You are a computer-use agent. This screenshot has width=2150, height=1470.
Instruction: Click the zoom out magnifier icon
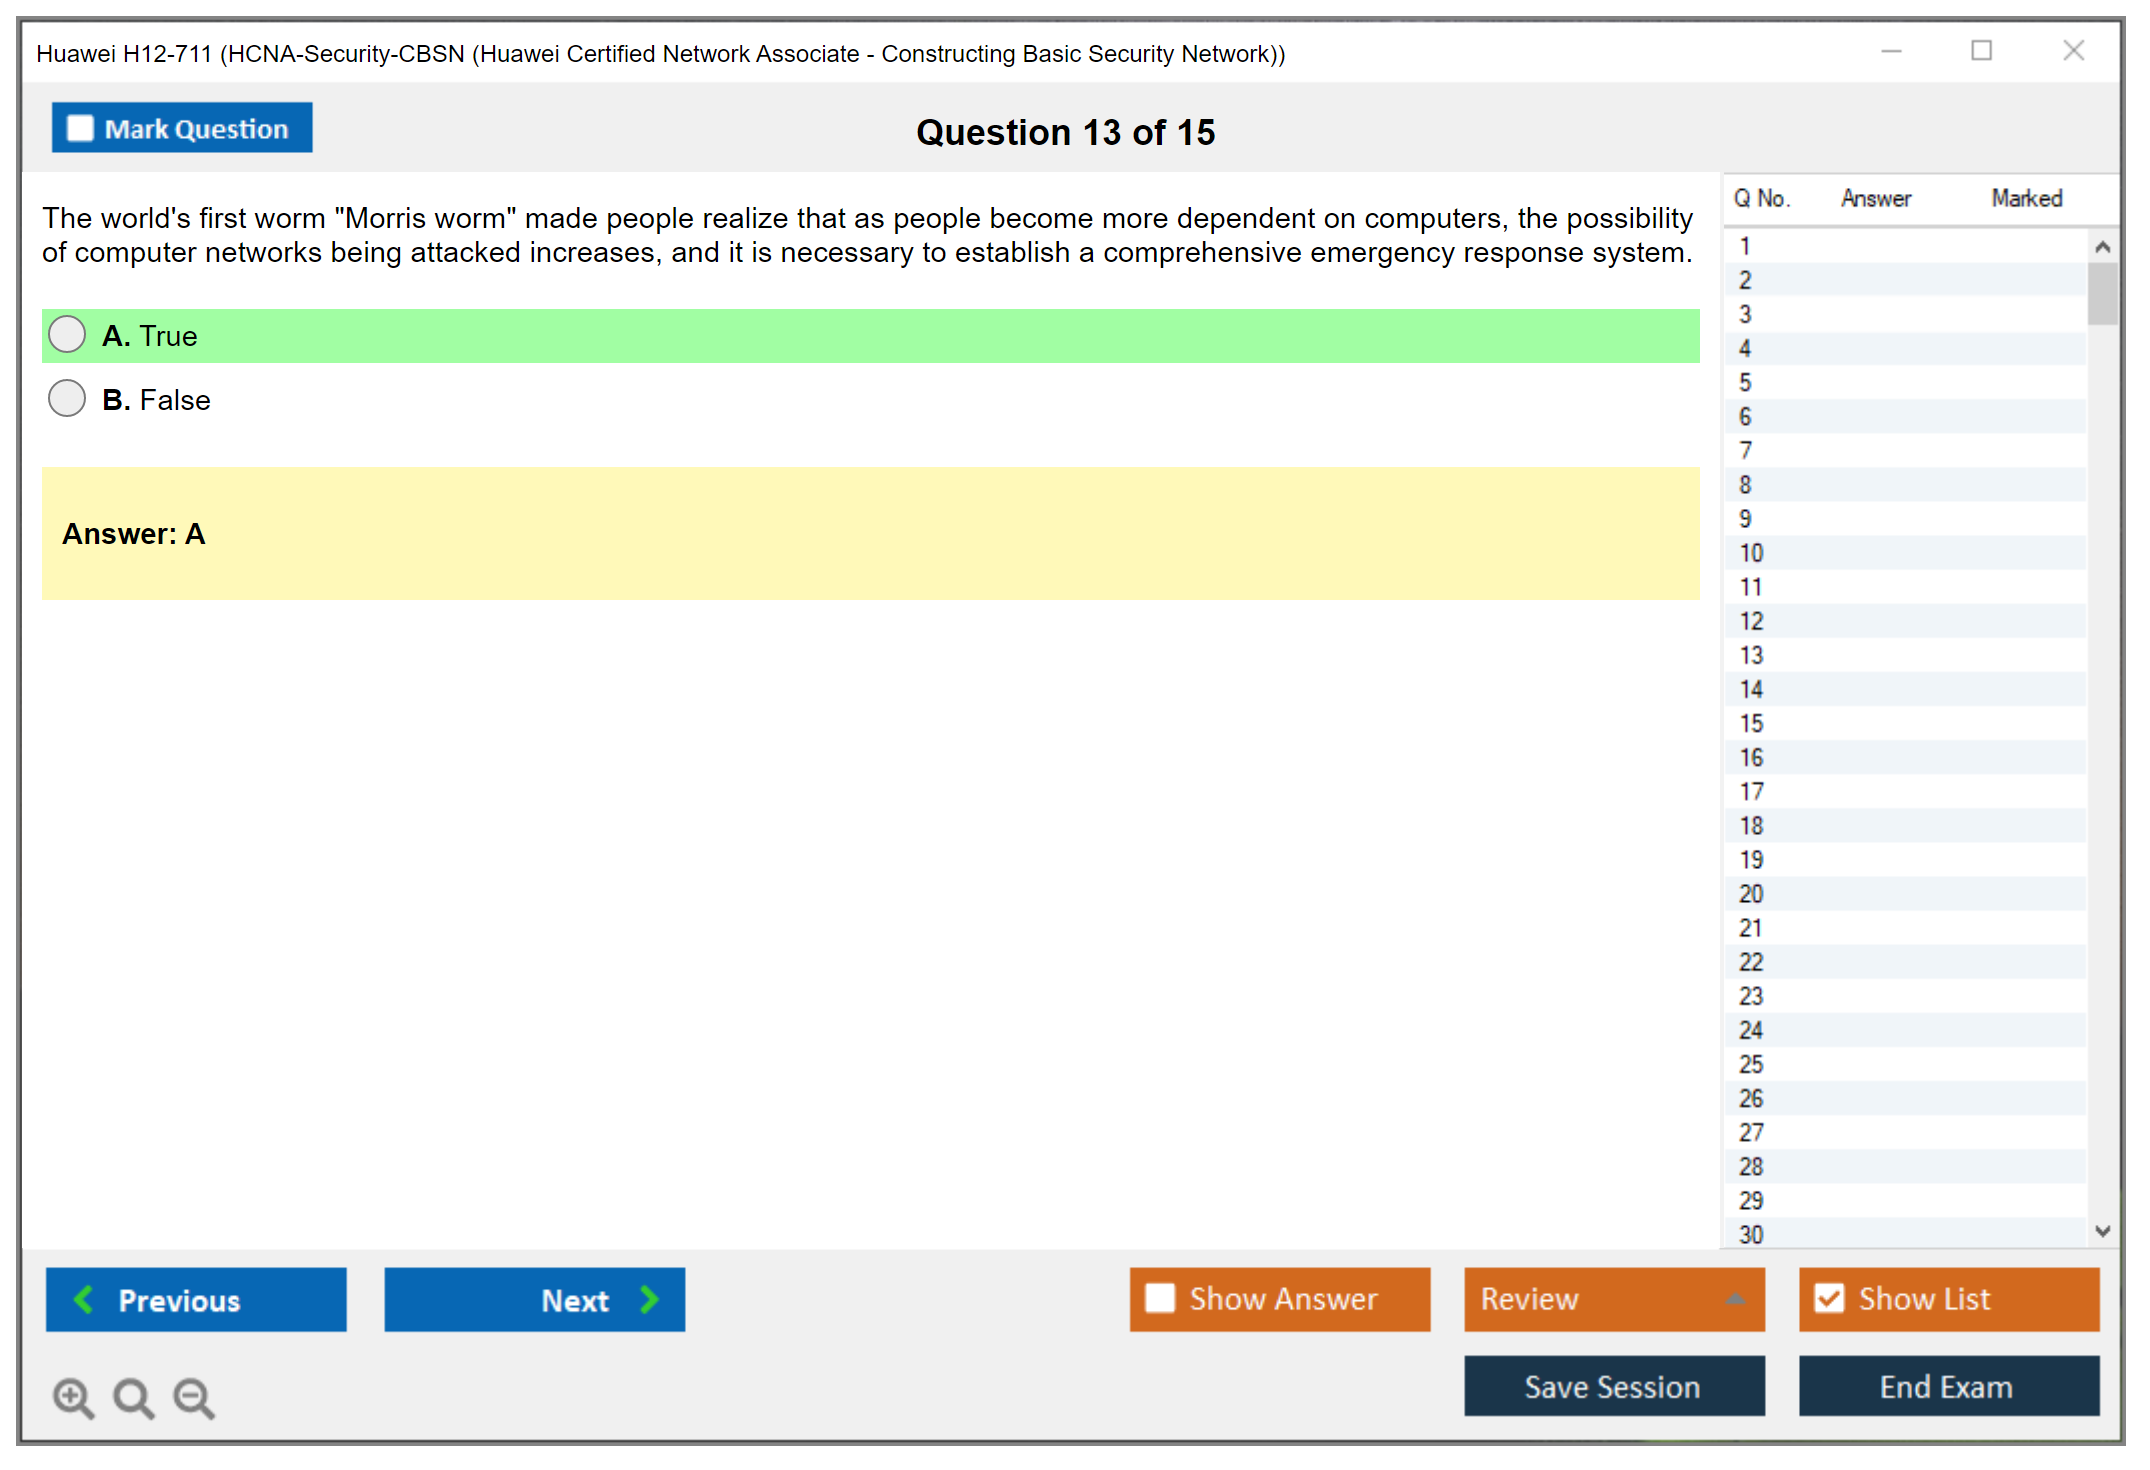[x=193, y=1397]
